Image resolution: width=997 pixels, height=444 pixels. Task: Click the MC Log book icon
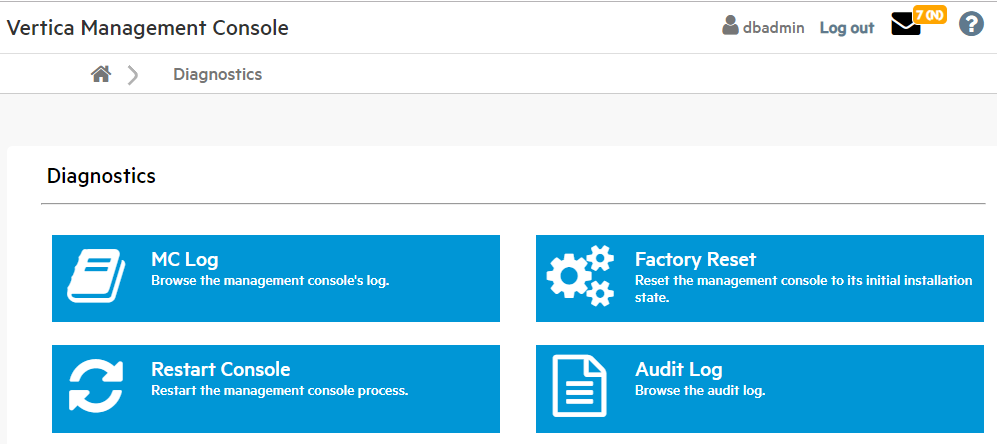96,275
